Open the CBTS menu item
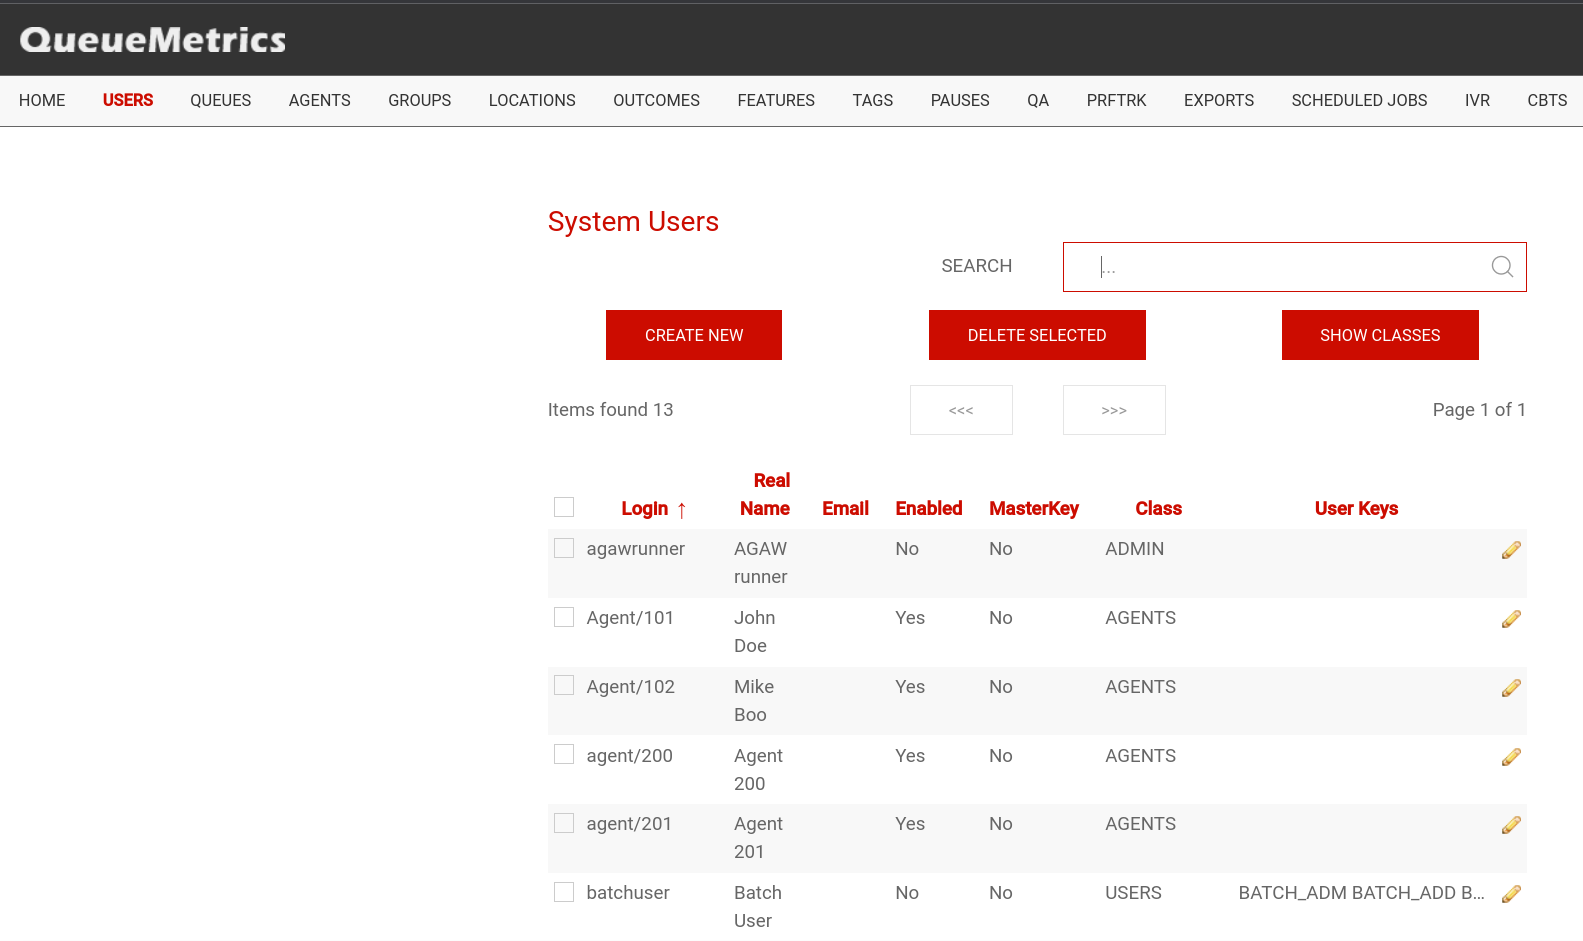Viewport: 1583px width, 941px height. click(x=1547, y=100)
